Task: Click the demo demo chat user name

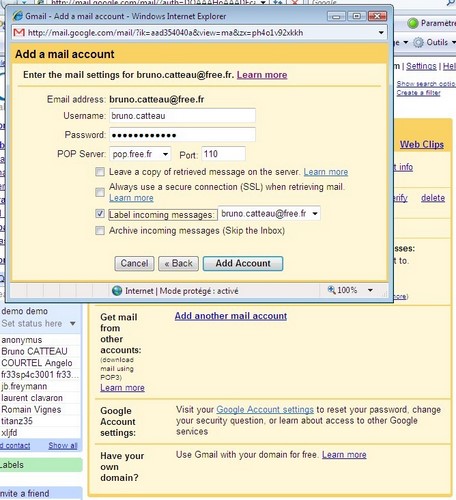Action: click(x=24, y=311)
